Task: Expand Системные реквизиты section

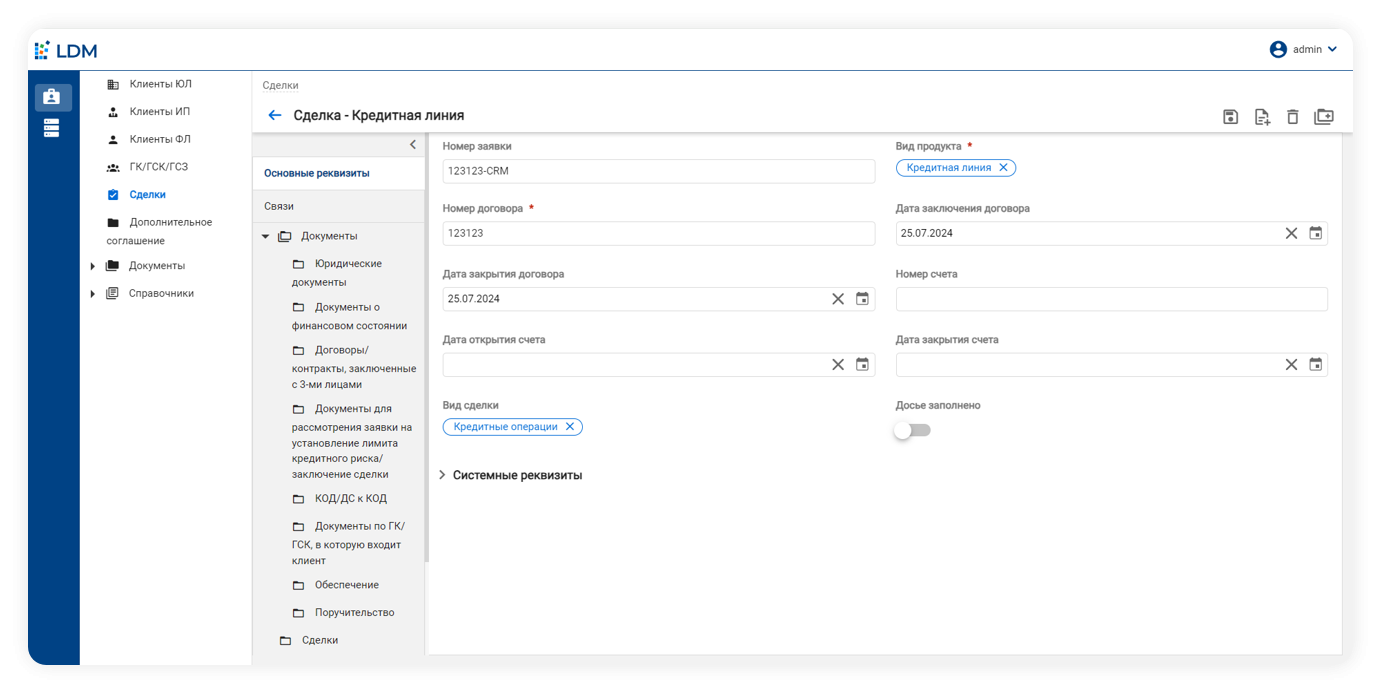Action: [443, 475]
